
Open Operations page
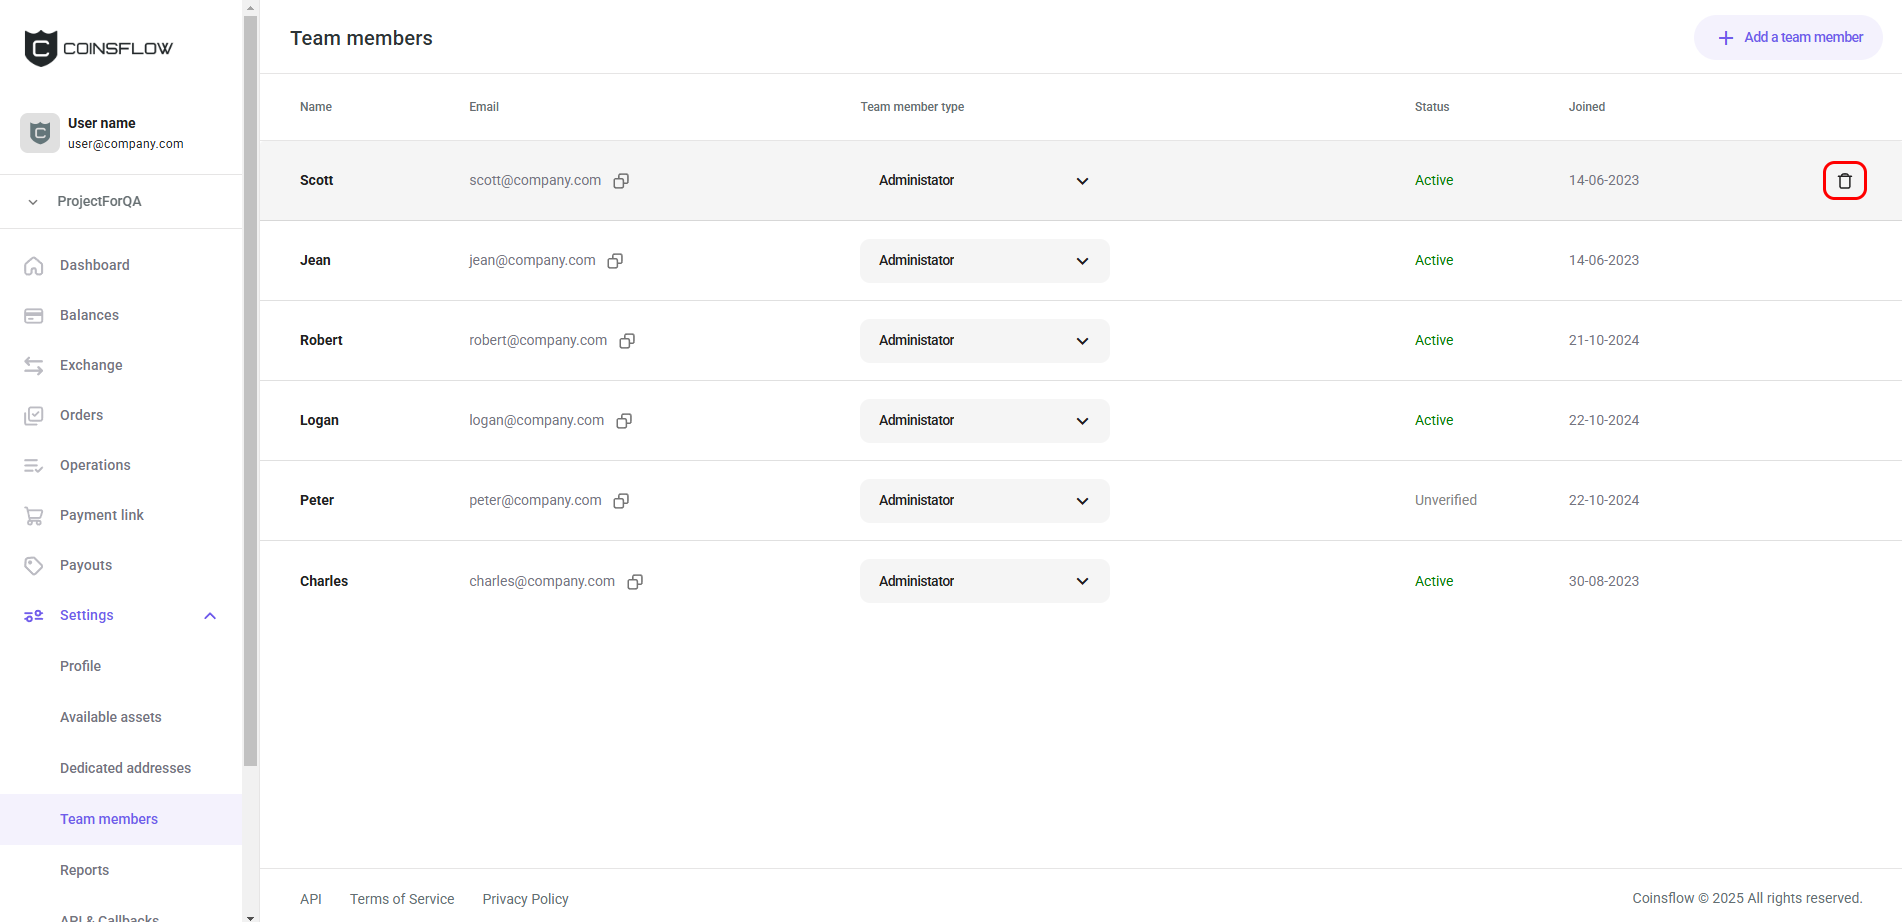point(95,465)
